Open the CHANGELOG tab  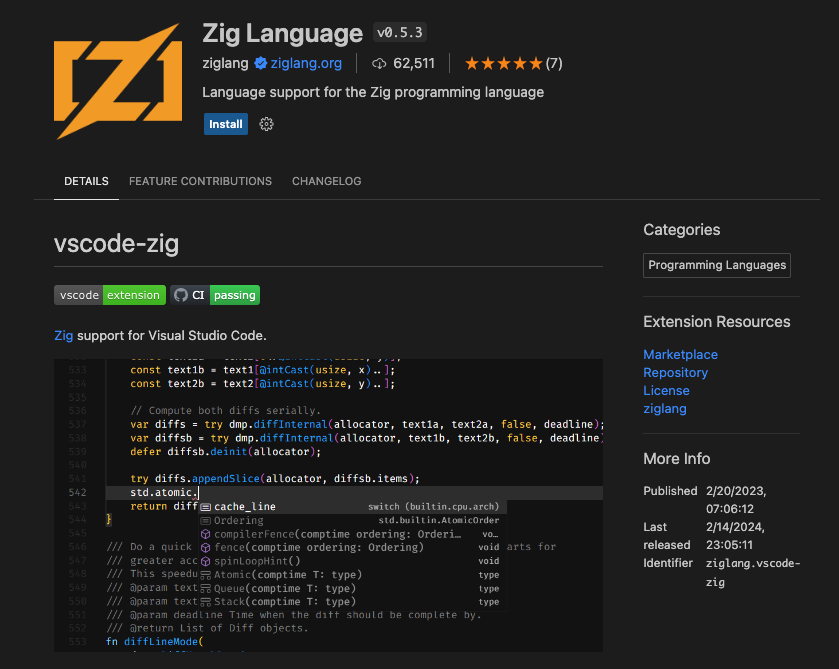pos(326,181)
